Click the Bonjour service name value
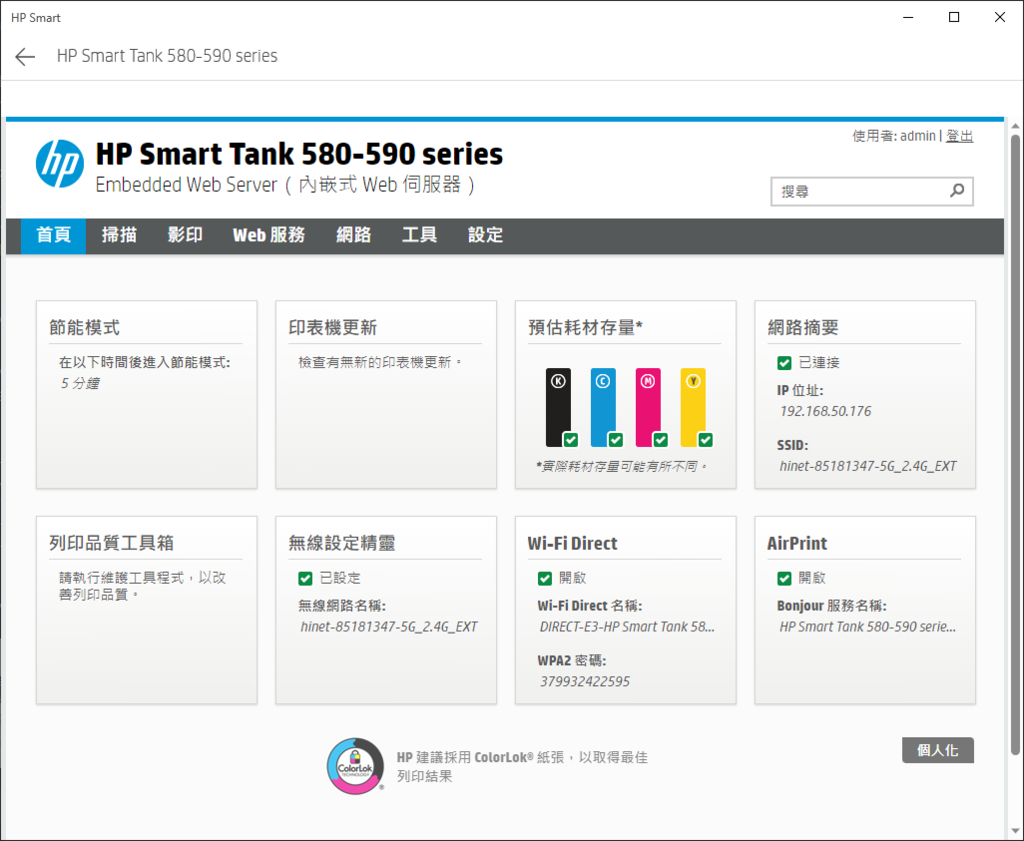The width and height of the screenshot is (1024, 841). (867, 627)
